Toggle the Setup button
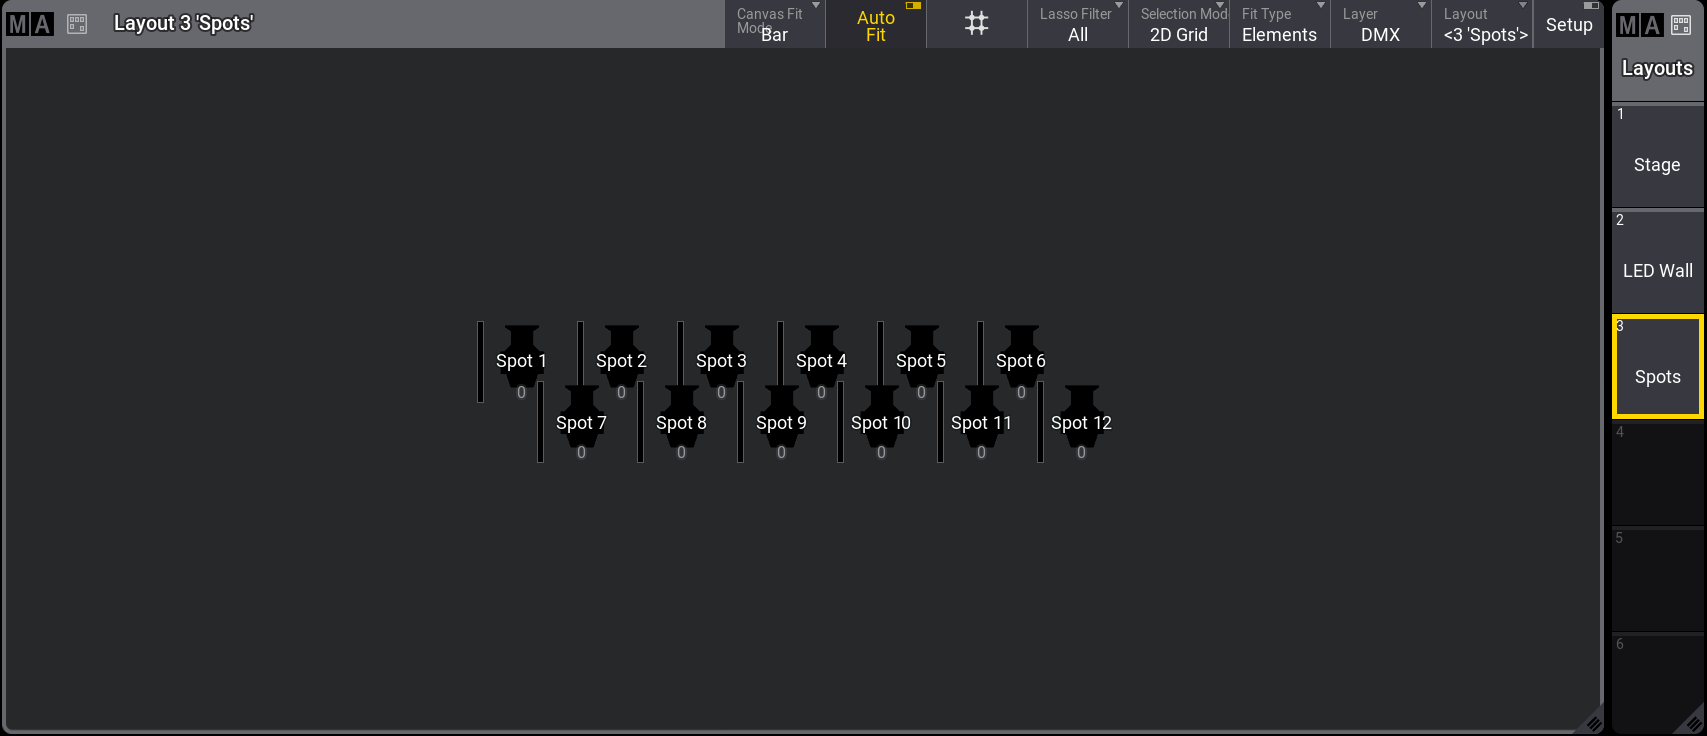The image size is (1707, 736). (x=1568, y=25)
